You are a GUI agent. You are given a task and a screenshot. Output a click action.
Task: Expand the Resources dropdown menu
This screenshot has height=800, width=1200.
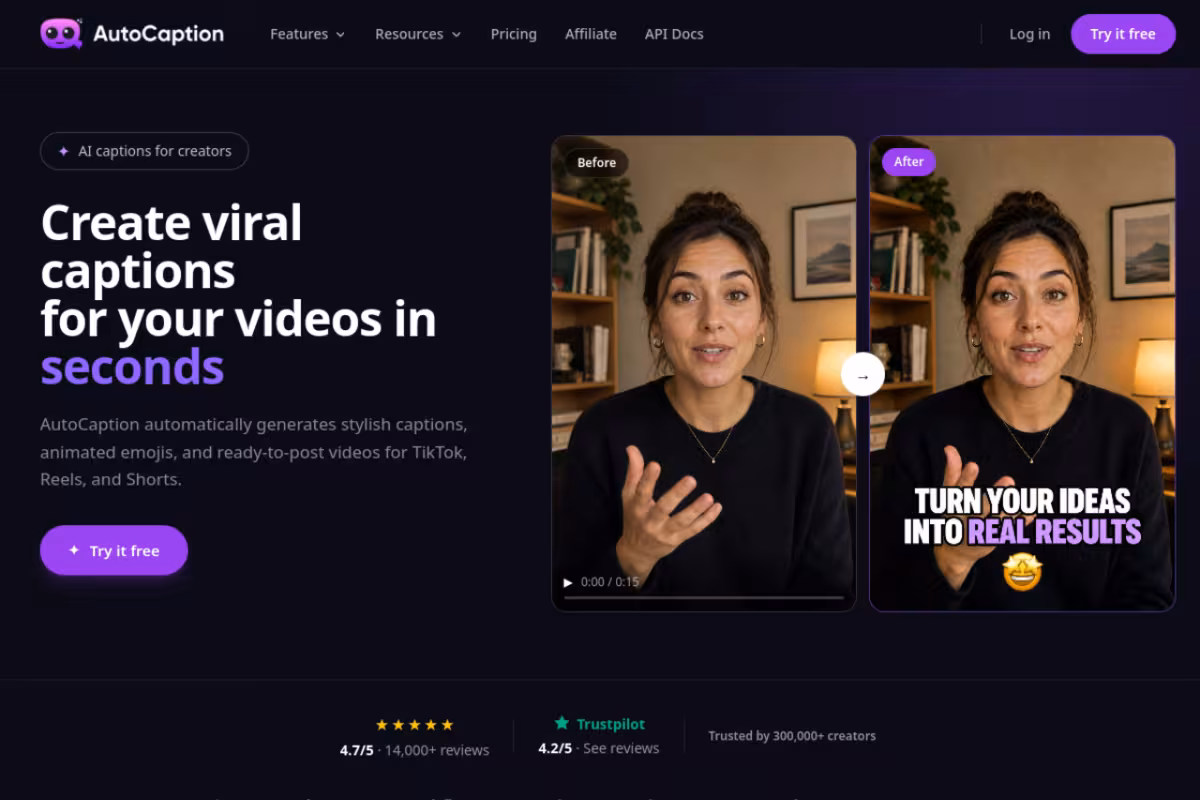(x=418, y=34)
